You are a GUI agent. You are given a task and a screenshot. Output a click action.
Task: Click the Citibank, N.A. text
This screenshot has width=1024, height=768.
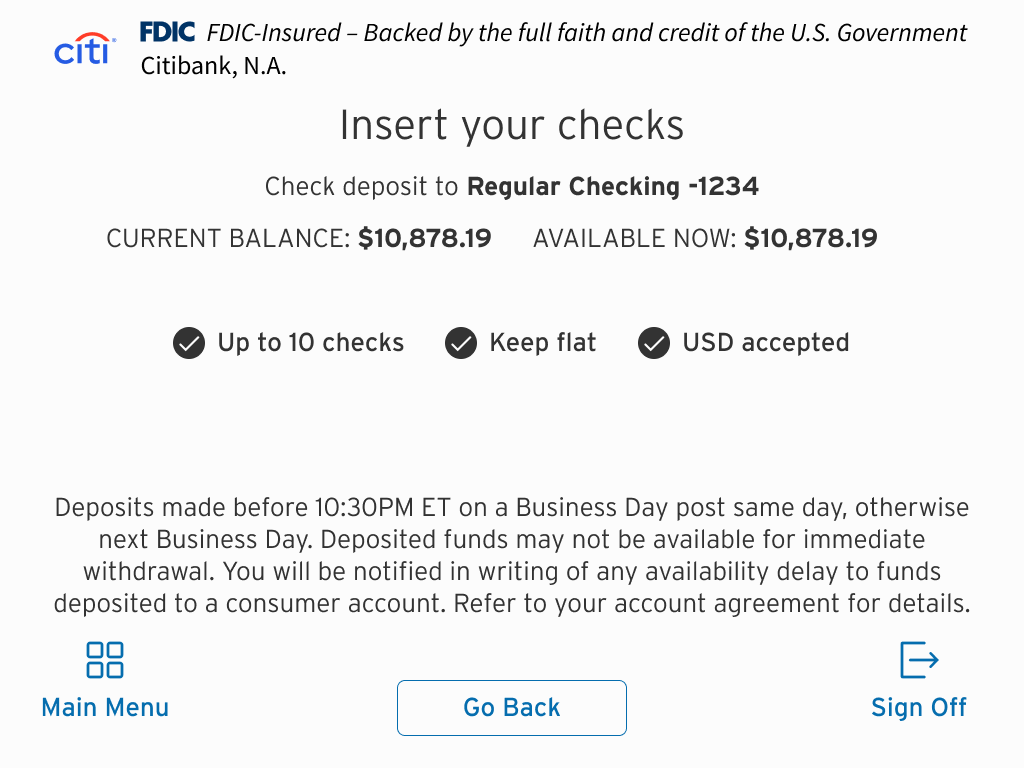coord(213,67)
